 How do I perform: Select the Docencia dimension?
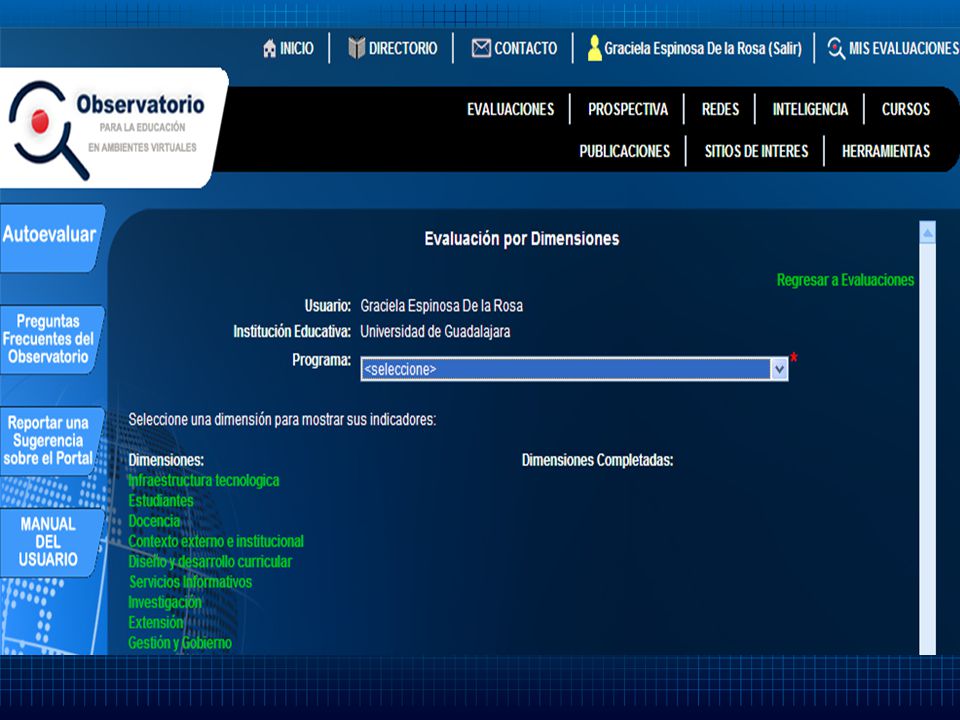154,521
